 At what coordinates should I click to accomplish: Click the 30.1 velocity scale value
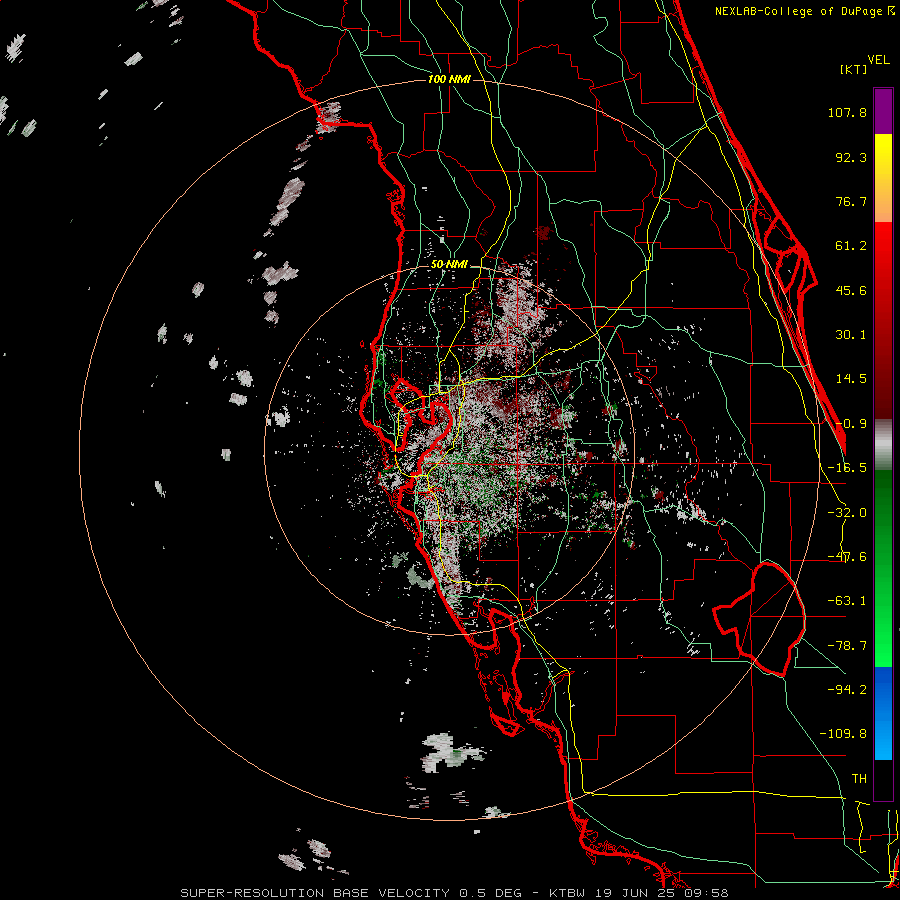(851, 335)
